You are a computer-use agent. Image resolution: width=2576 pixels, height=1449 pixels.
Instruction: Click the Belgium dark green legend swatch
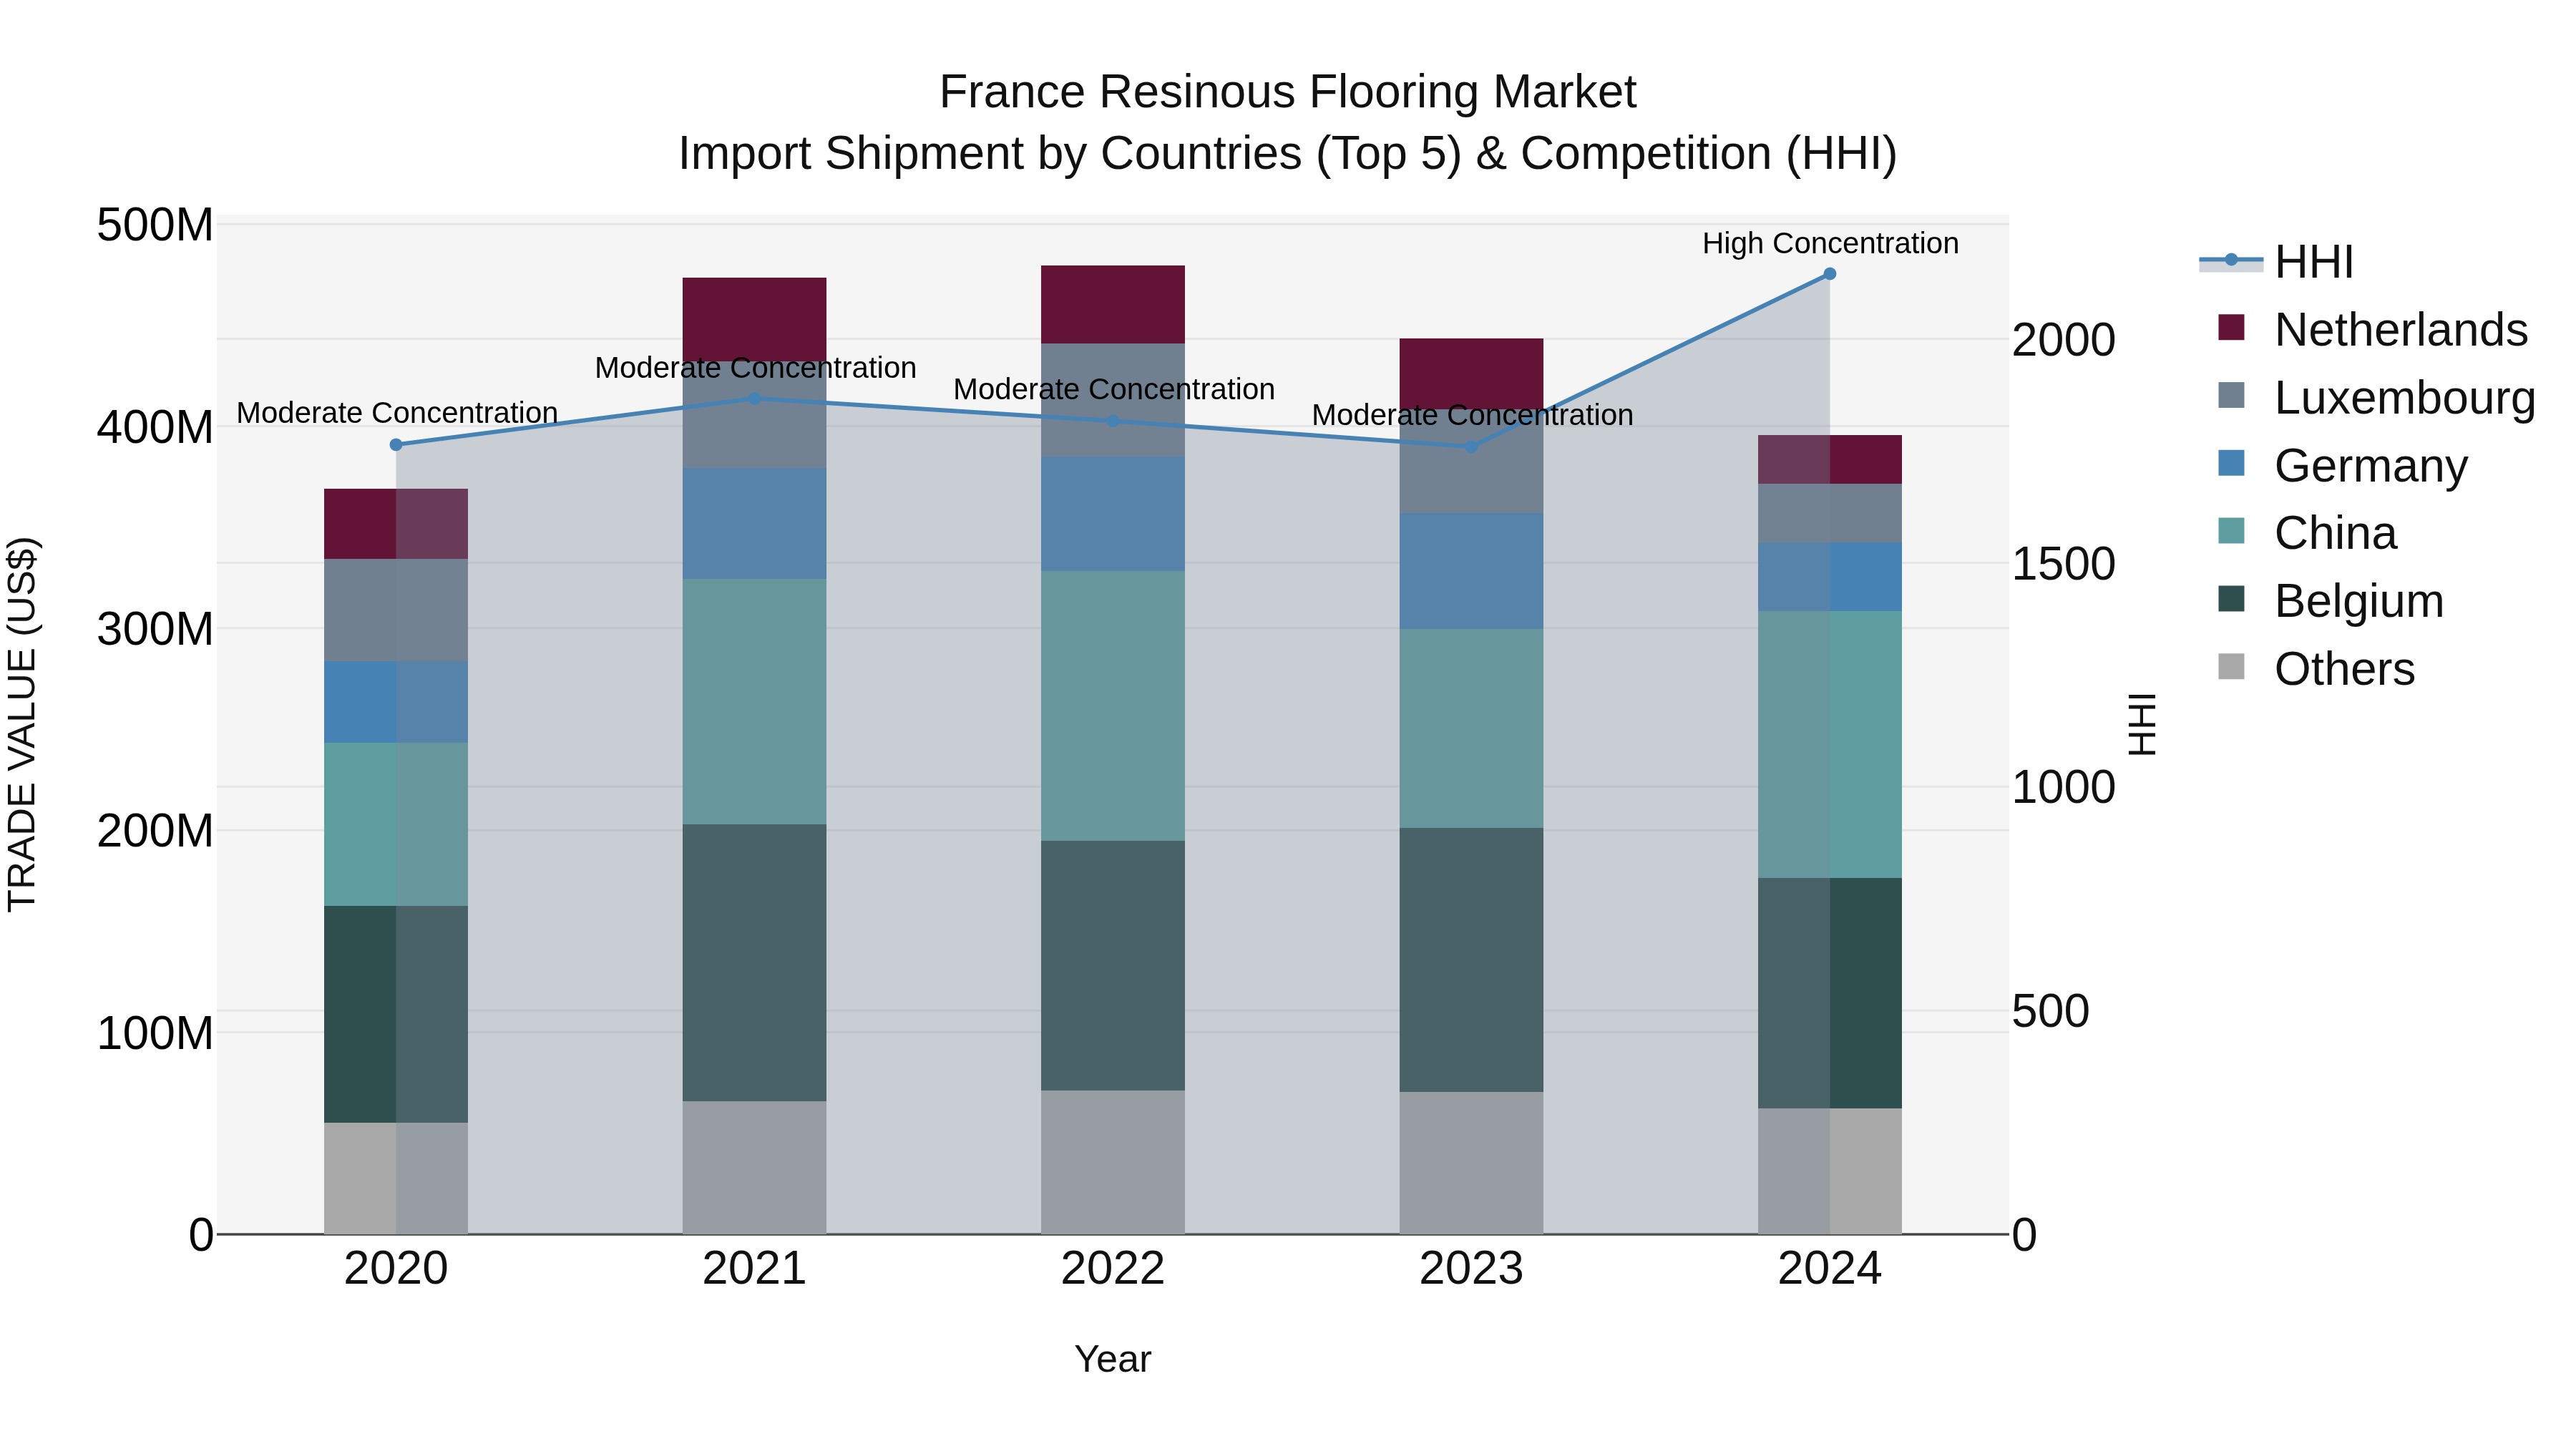[x=2231, y=600]
